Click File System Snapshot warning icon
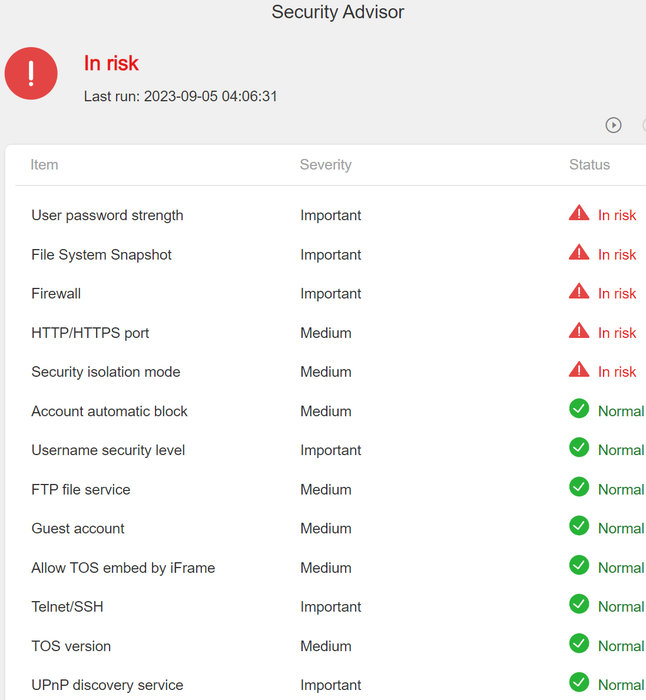The height and width of the screenshot is (700, 646). coord(579,253)
